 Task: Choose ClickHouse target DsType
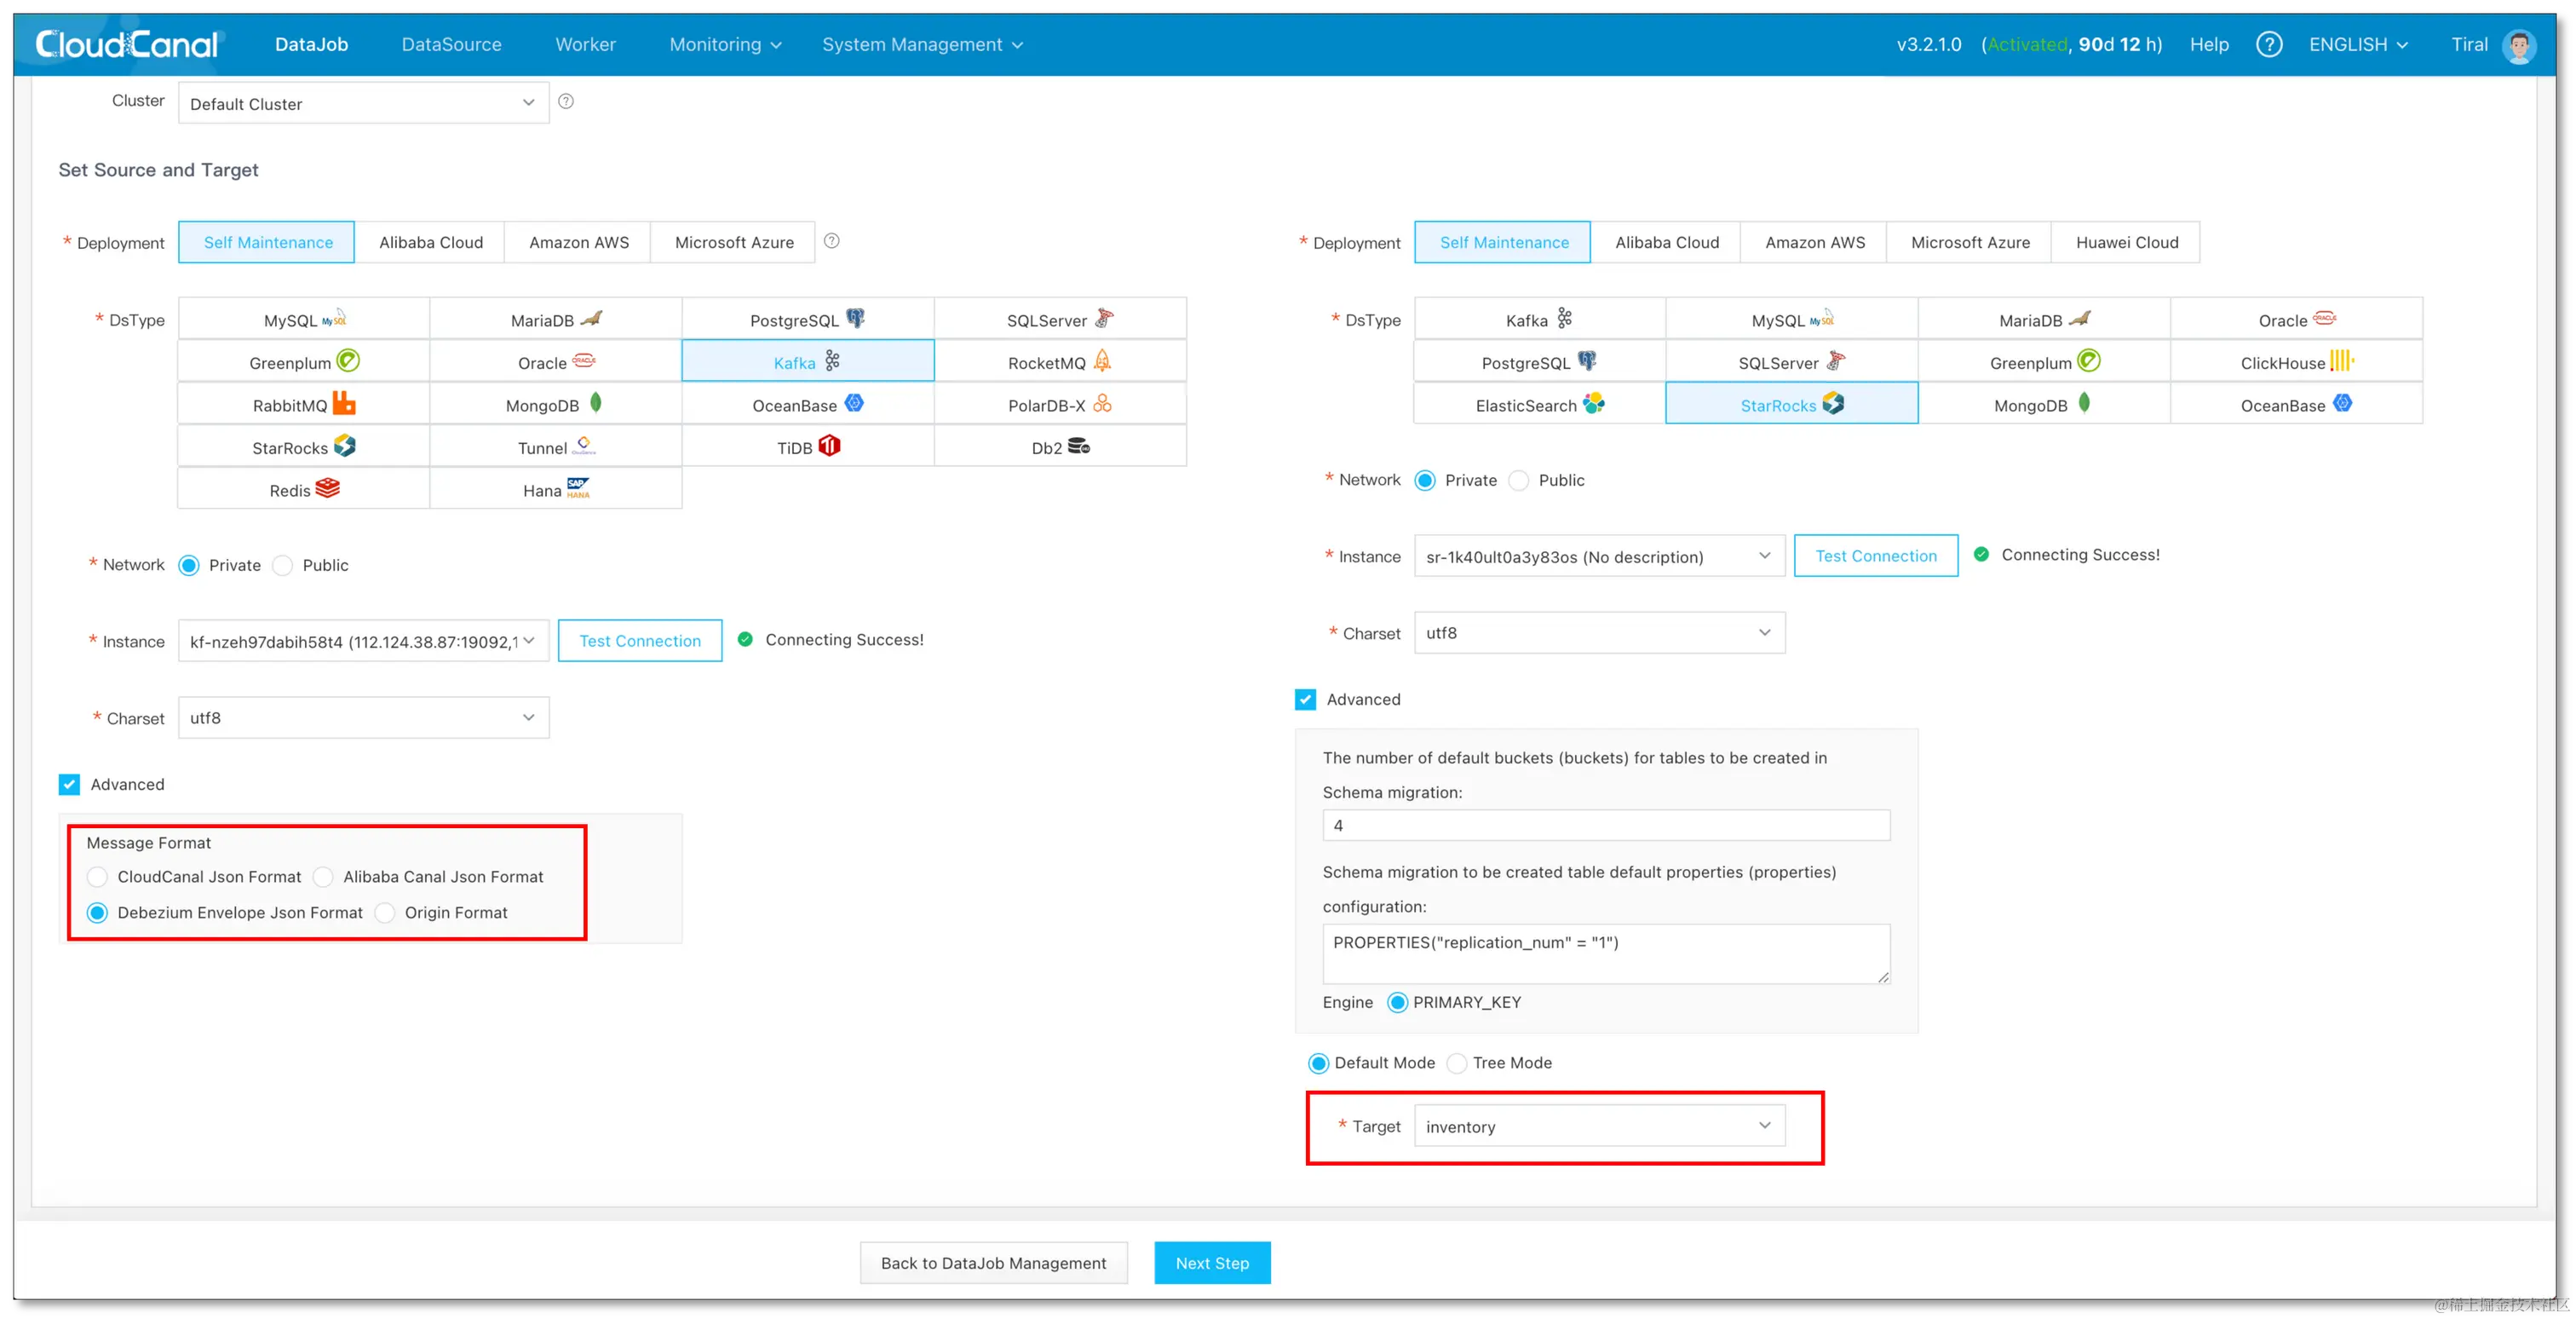[x=2296, y=361]
